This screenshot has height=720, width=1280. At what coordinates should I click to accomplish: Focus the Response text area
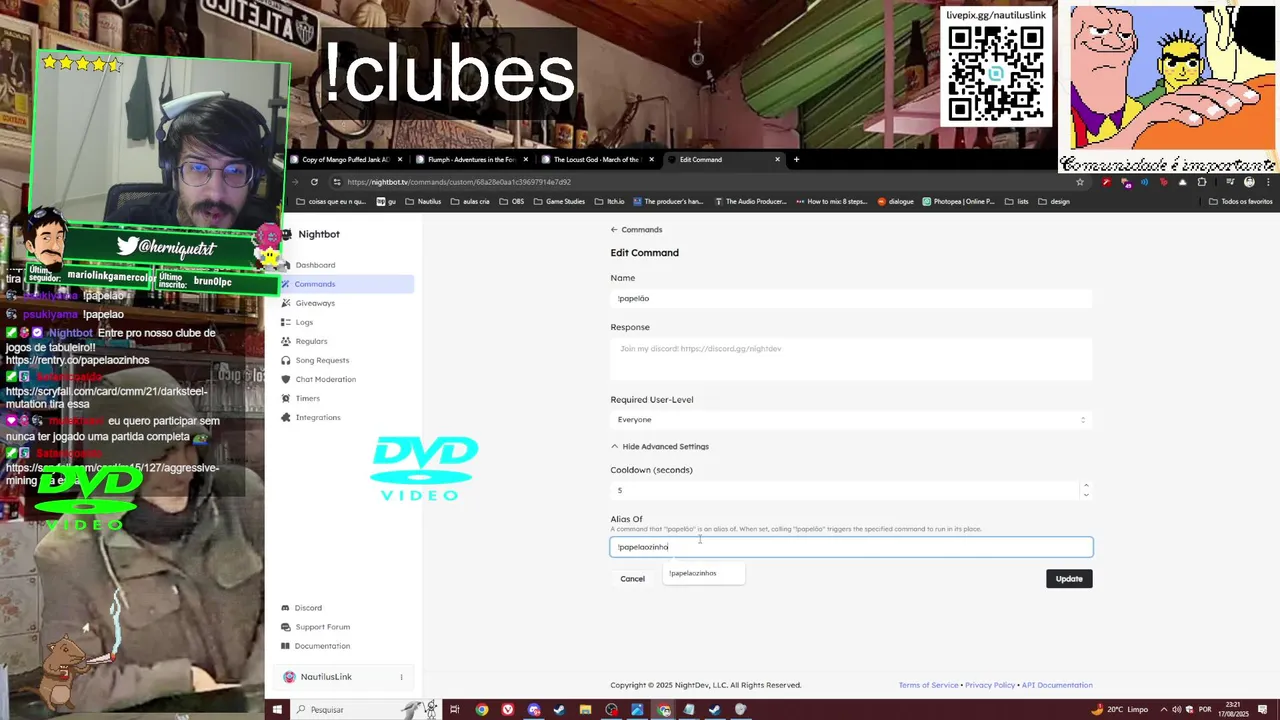pyautogui.click(x=851, y=359)
